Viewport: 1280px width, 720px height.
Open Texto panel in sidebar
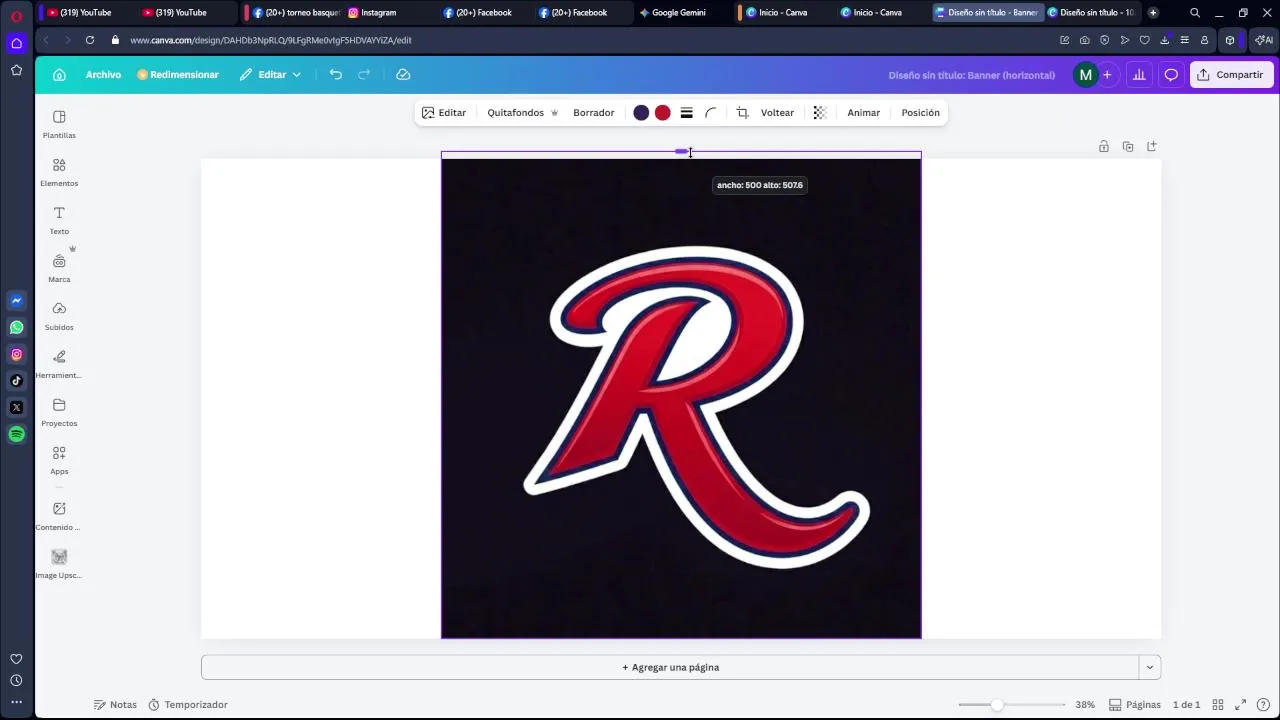59,220
